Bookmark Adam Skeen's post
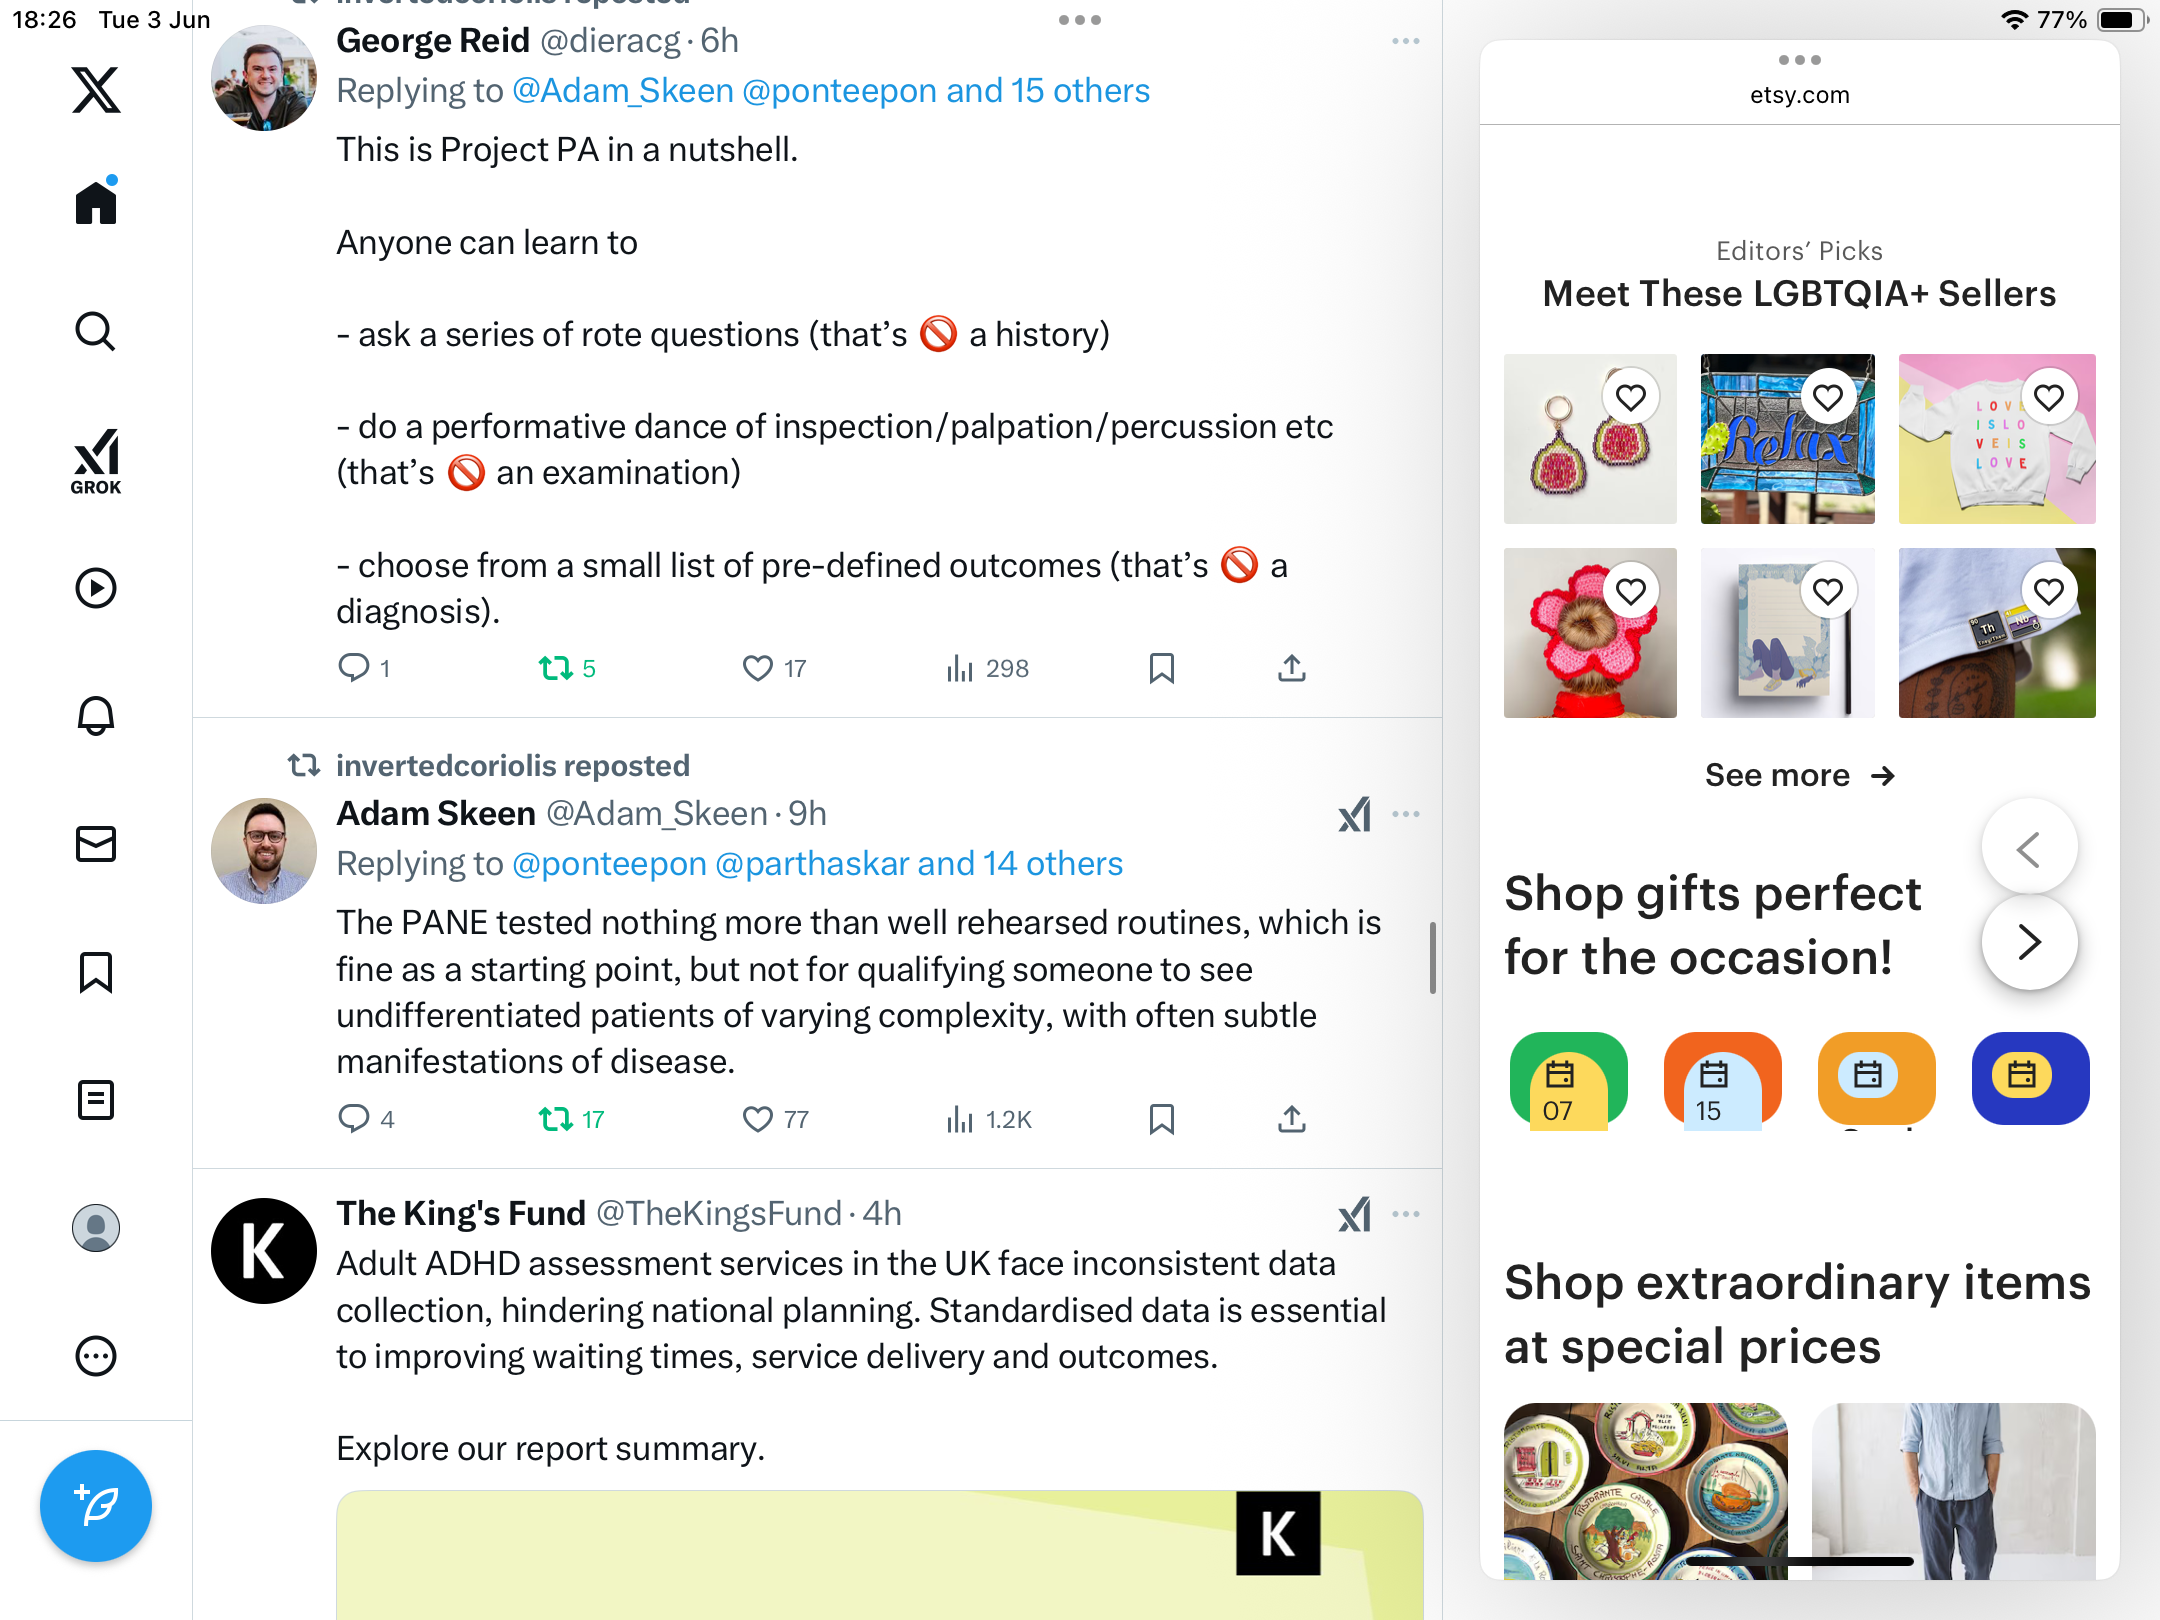Viewport: 2160px width, 1620px height. (x=1162, y=1119)
